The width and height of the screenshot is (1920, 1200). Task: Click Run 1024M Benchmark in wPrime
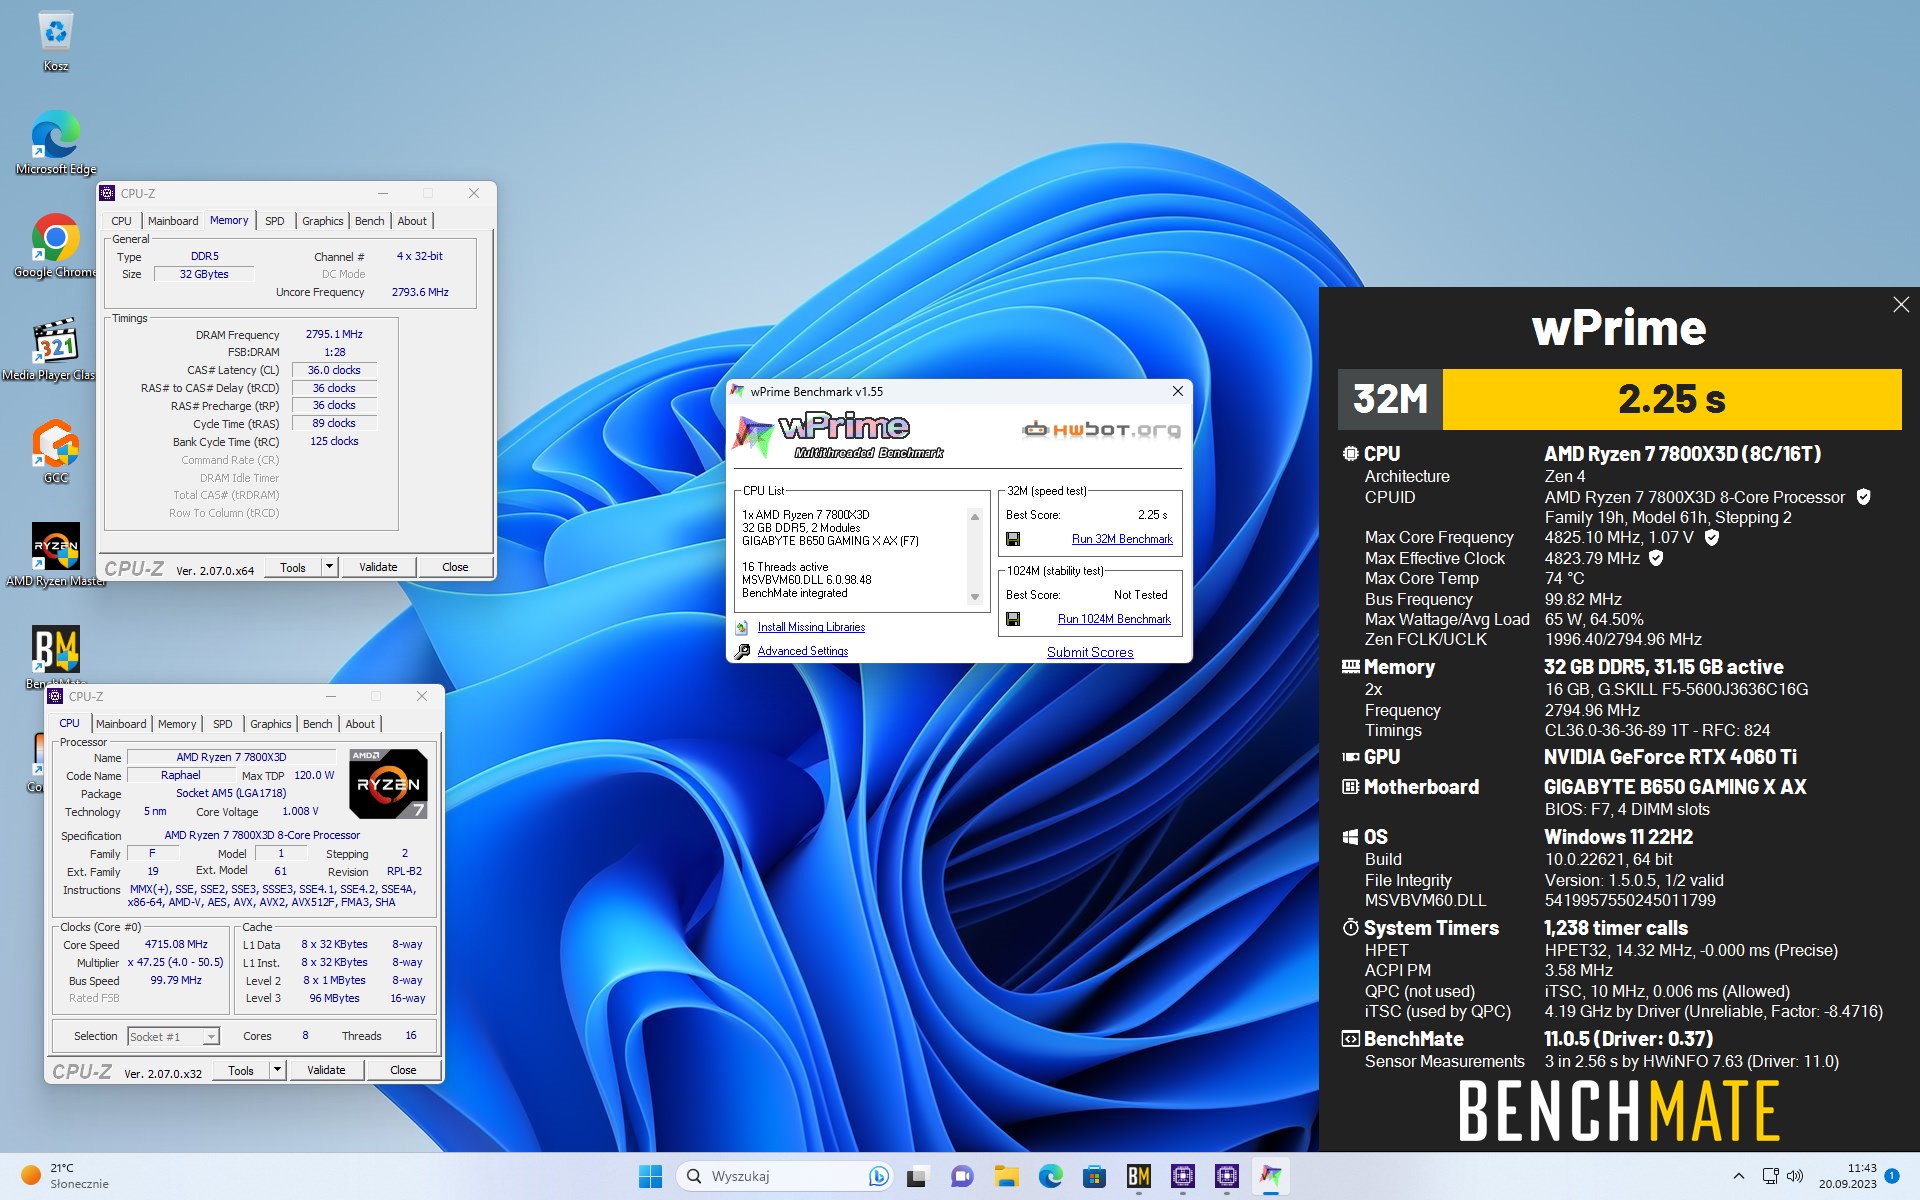1114,619
